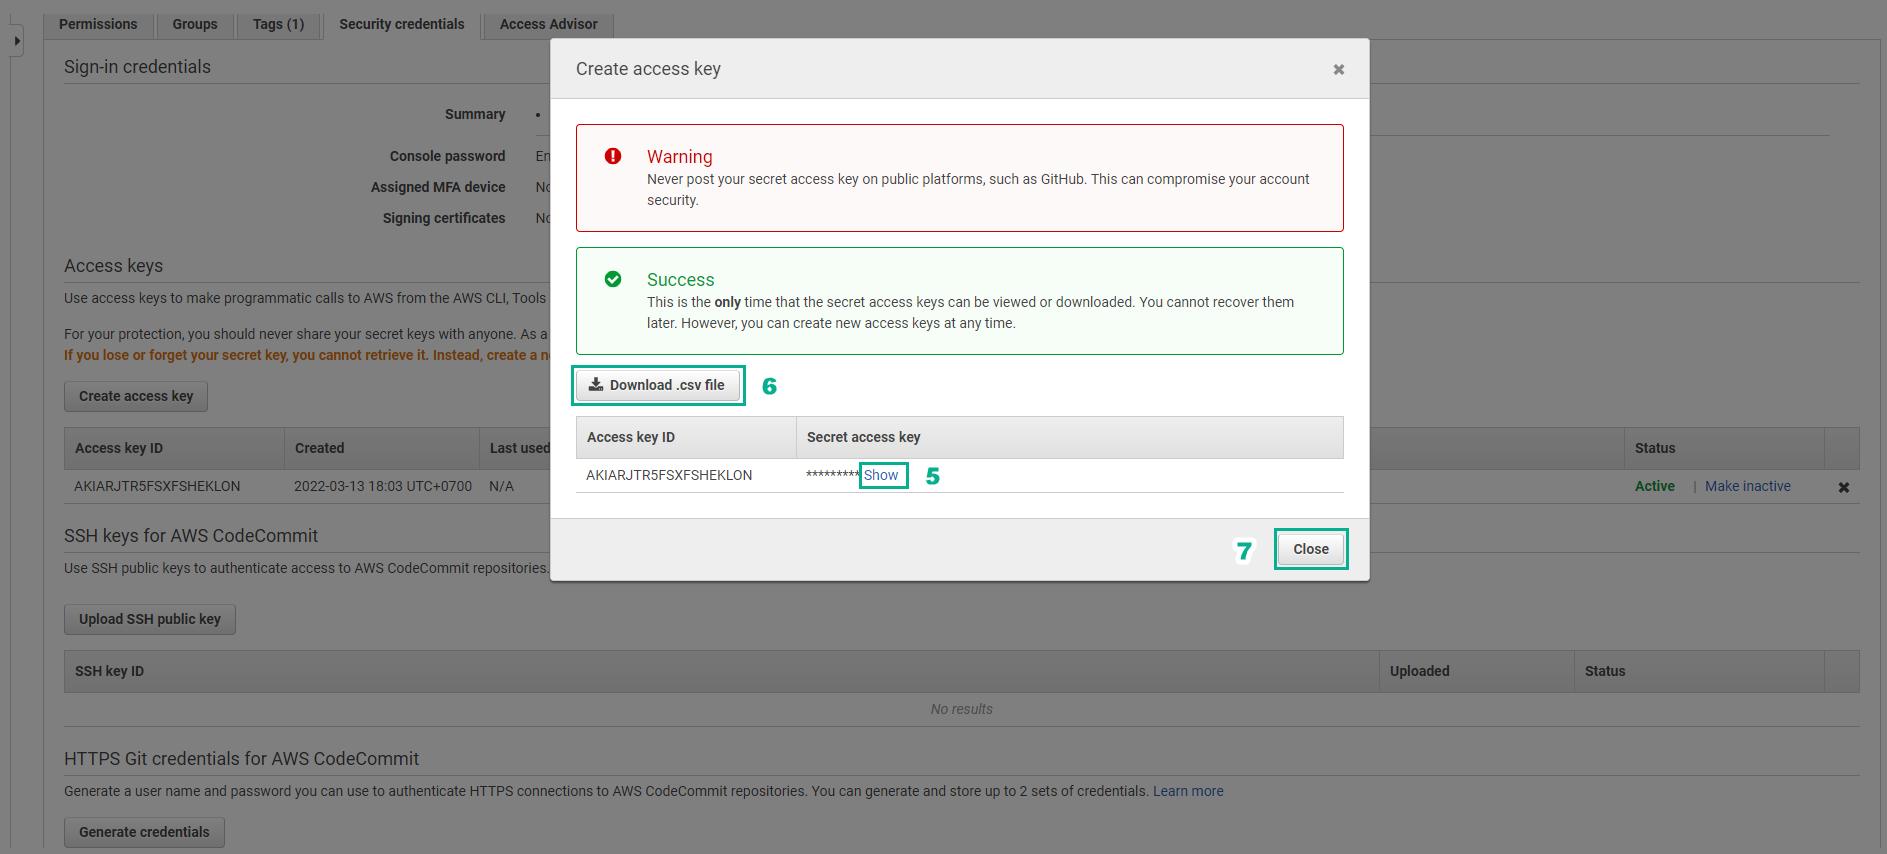1887x854 pixels.
Task: Click HTTPS Git credentials for AWS CodeCommit heading
Action: 241,759
